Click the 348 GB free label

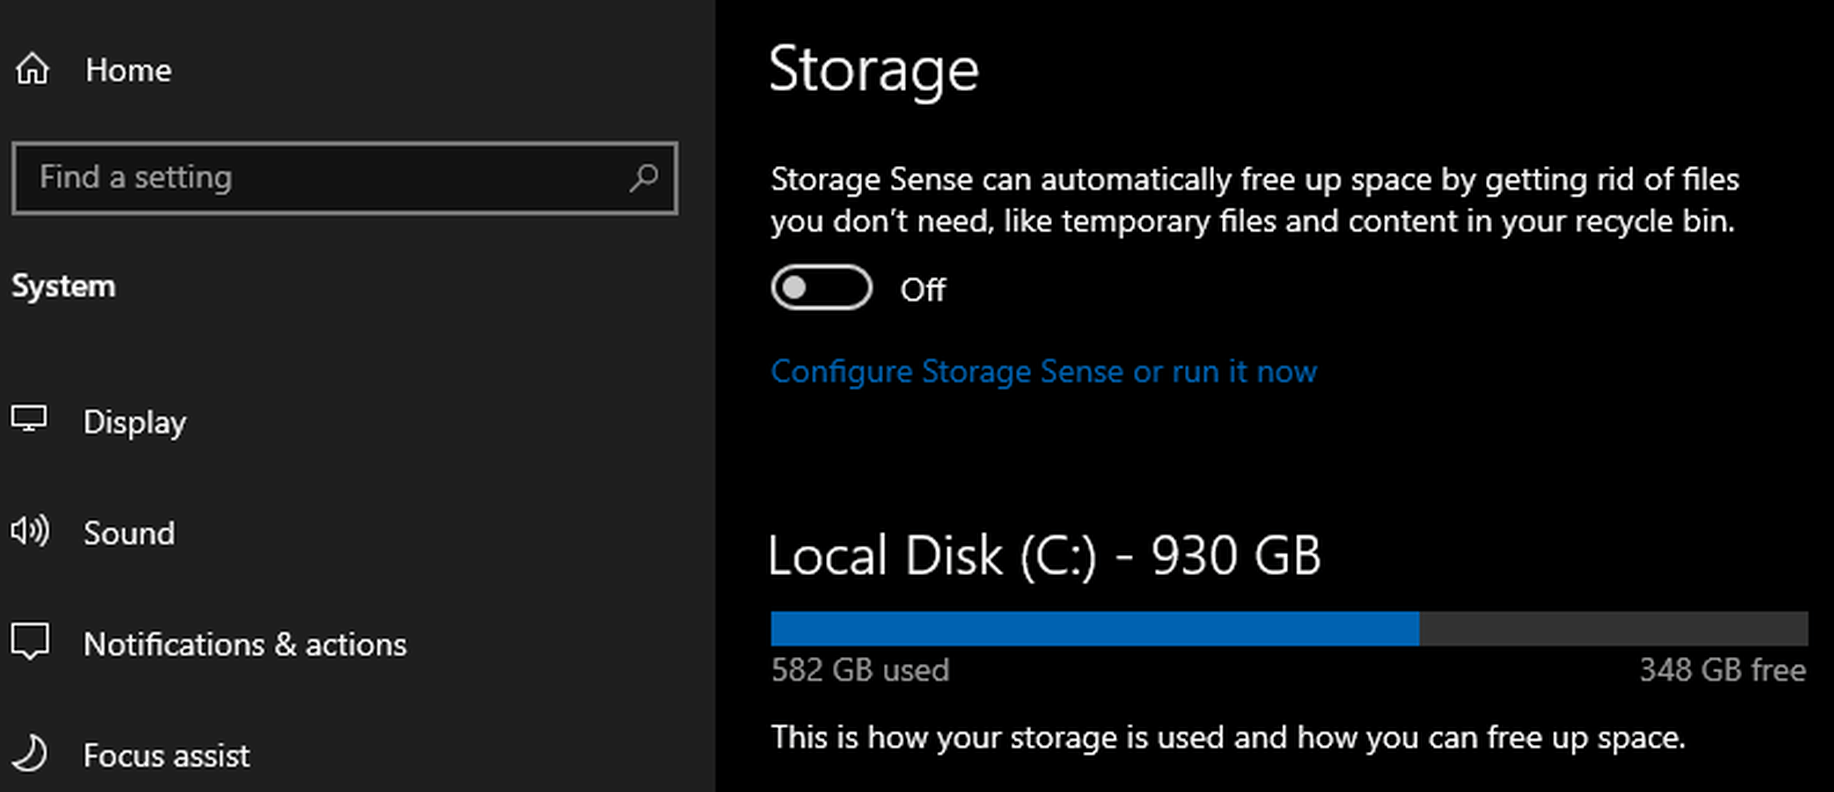coord(1722,670)
